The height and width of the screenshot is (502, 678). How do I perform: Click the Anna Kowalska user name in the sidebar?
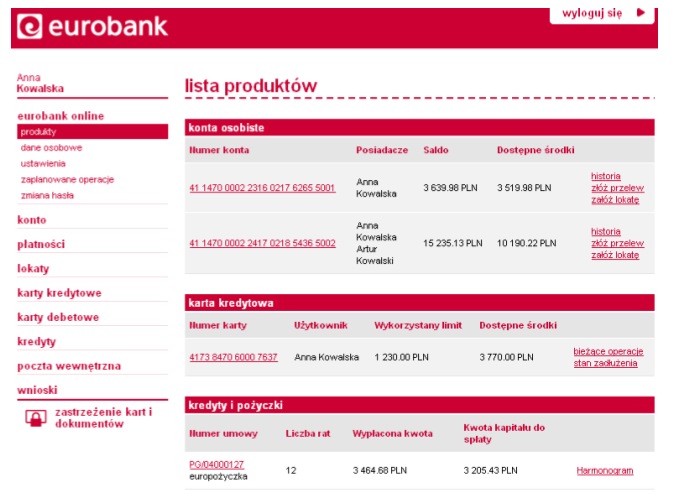pyautogui.click(x=40, y=83)
